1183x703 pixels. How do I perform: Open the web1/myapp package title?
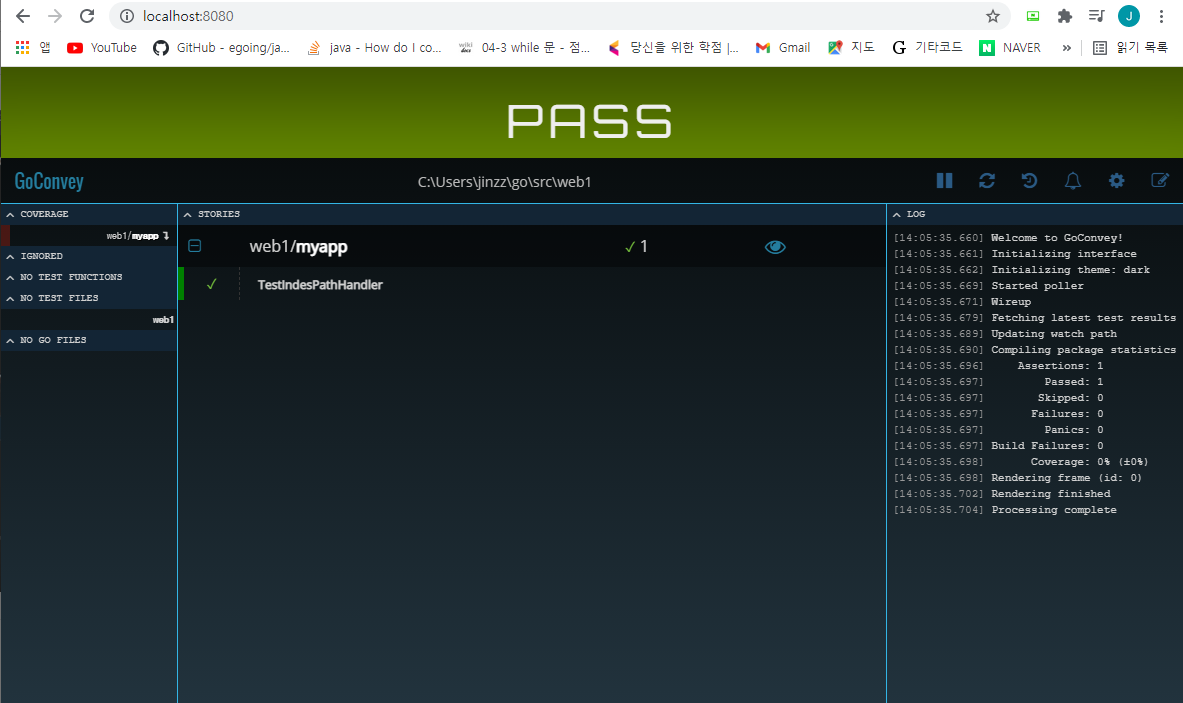pos(298,247)
